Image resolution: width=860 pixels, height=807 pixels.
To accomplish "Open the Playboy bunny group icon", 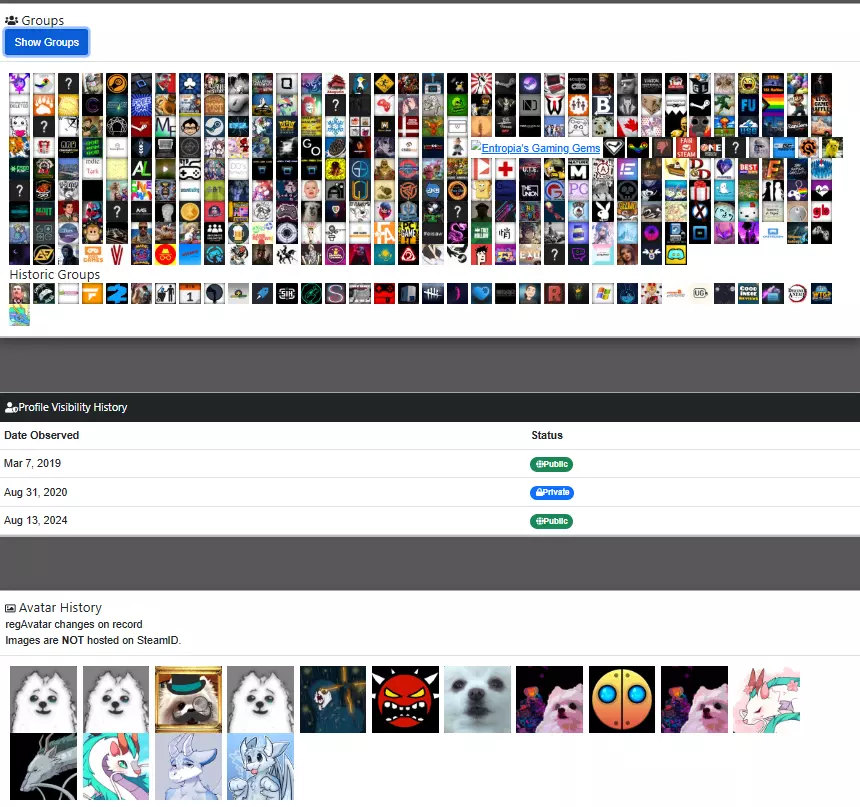I will click(603, 212).
